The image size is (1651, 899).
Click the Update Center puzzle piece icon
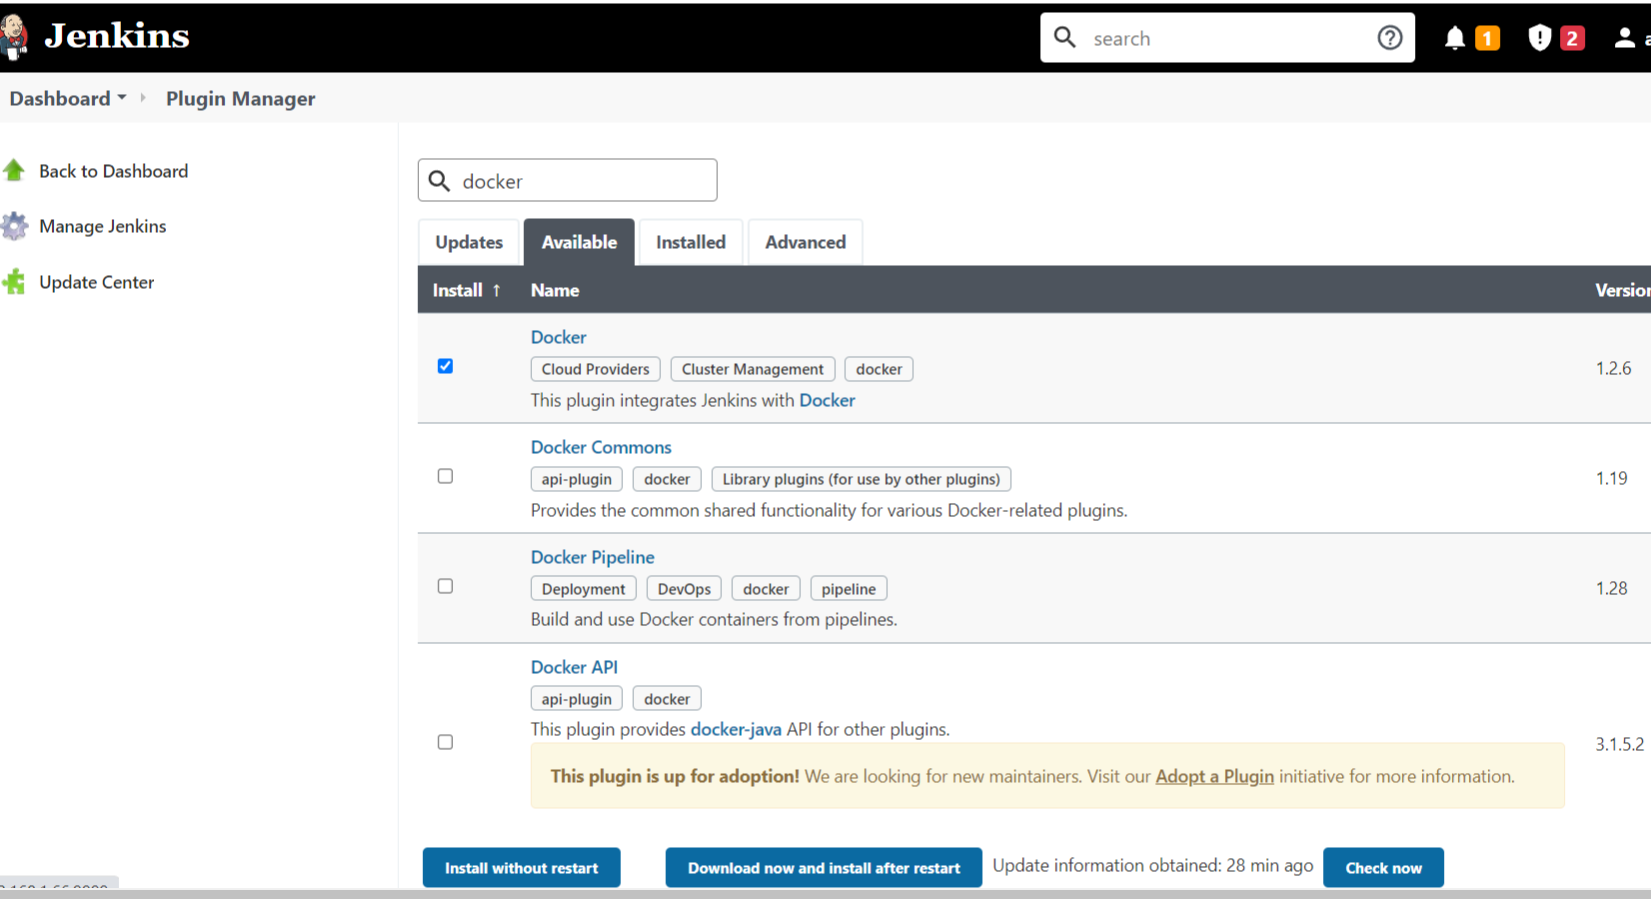point(14,282)
